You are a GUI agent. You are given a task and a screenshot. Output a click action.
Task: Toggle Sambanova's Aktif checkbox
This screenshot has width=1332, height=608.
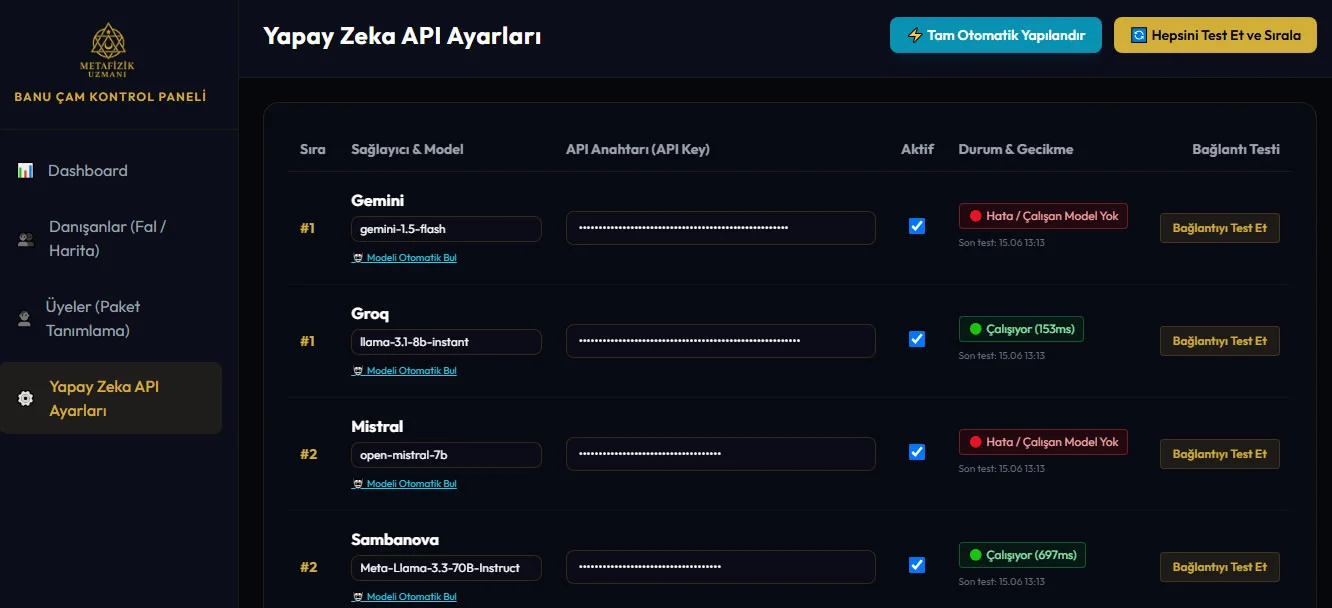(x=917, y=565)
